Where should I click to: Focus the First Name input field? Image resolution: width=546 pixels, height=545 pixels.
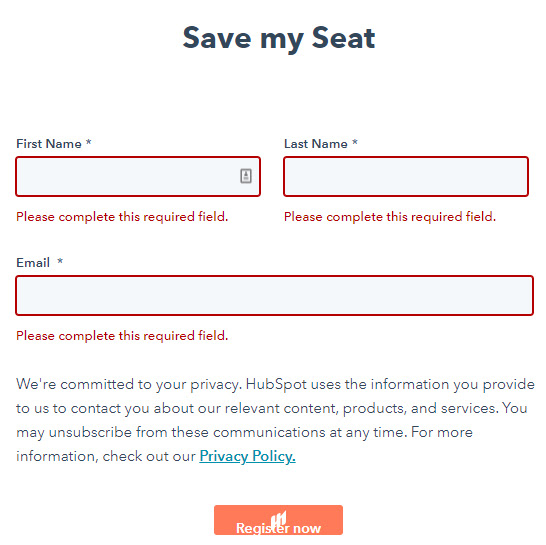(138, 177)
